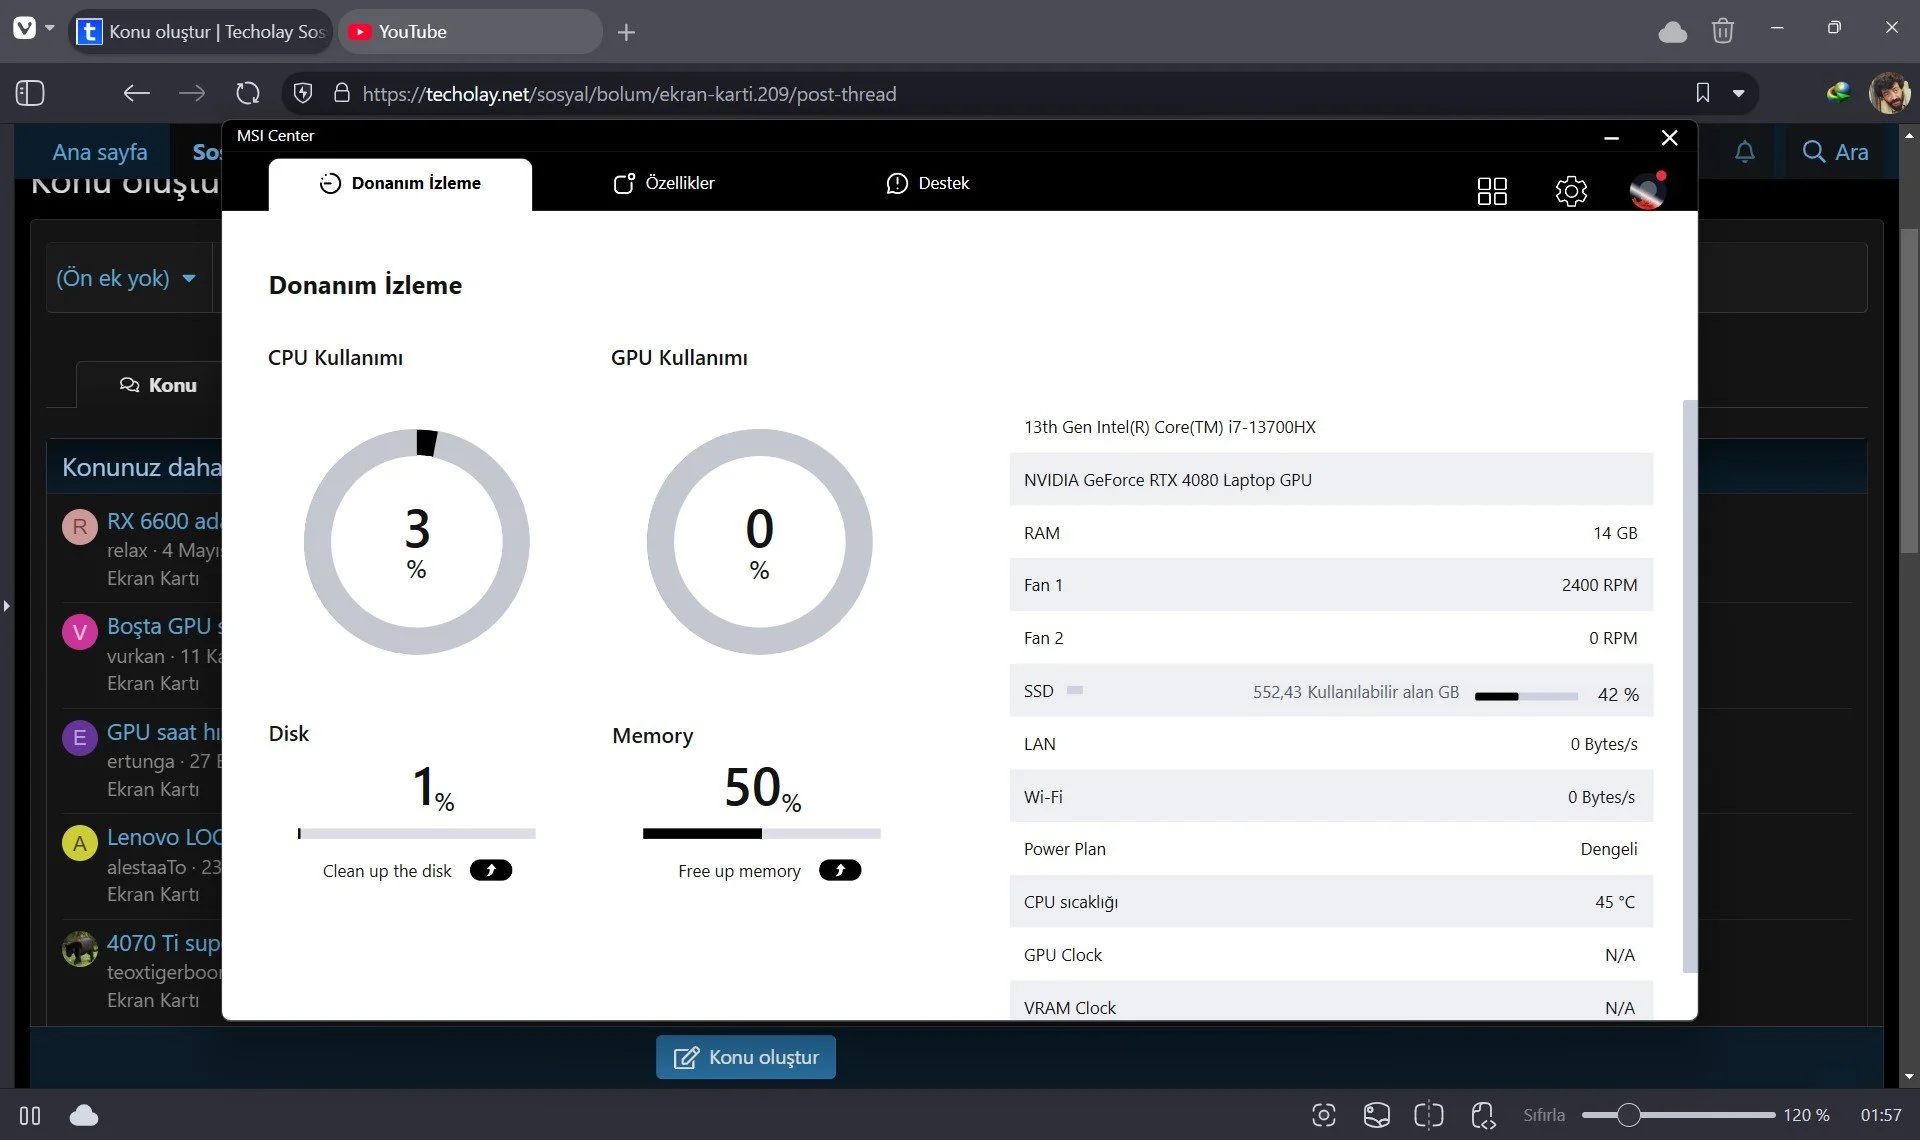
Task: Run Clean up the disk arrow button
Action: [491, 870]
